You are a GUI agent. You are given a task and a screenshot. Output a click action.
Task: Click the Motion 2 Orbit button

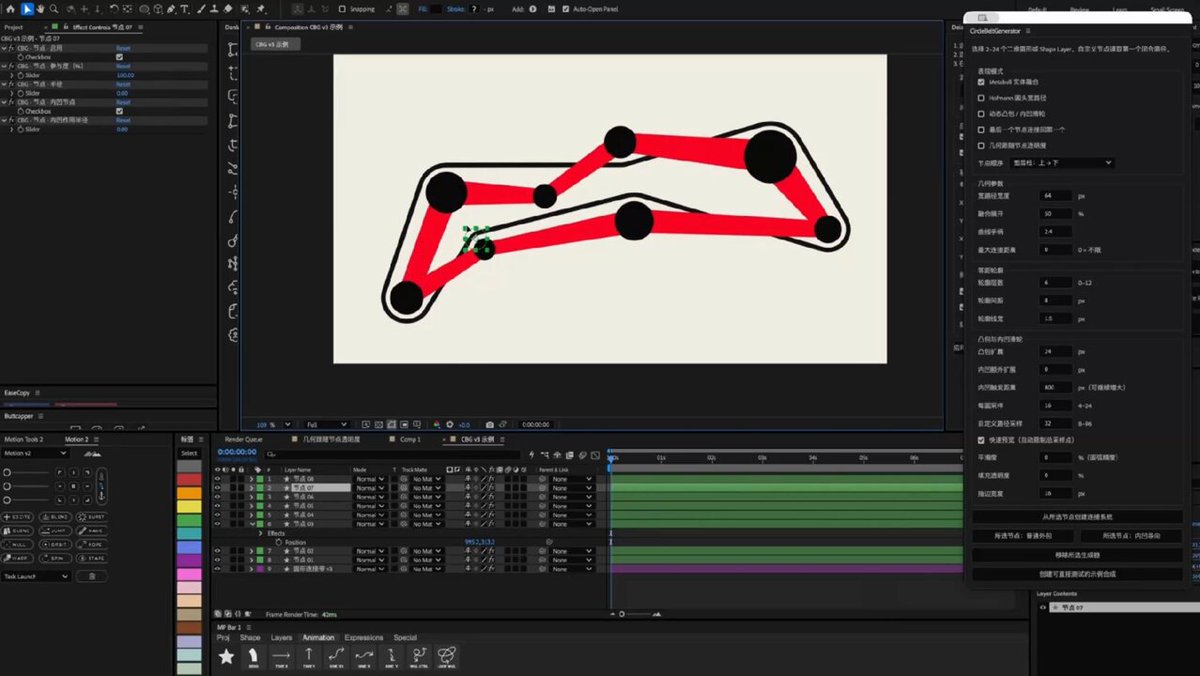pos(56,544)
